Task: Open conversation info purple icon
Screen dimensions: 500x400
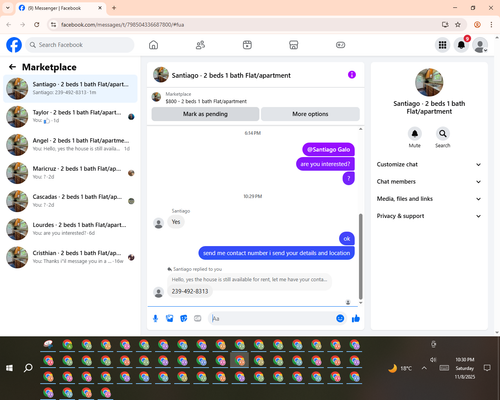Action: 352,75
